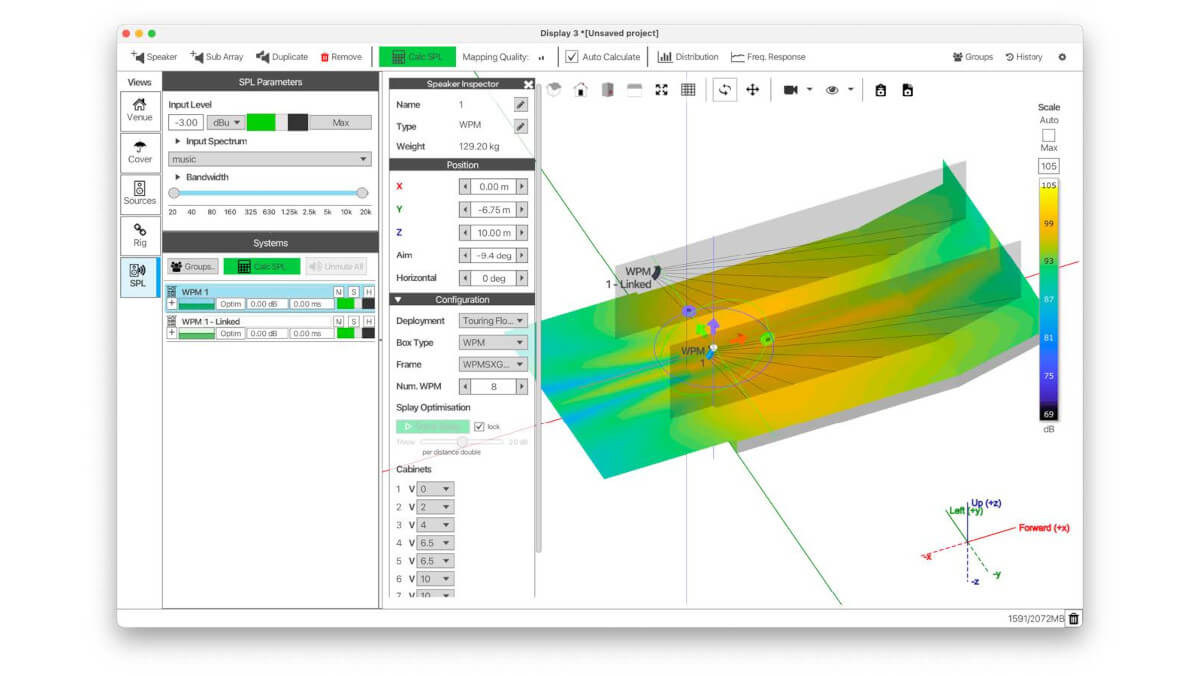The image size is (1200, 675).
Task: Toggle the splay optimisation lock checkbox
Action: click(x=479, y=427)
